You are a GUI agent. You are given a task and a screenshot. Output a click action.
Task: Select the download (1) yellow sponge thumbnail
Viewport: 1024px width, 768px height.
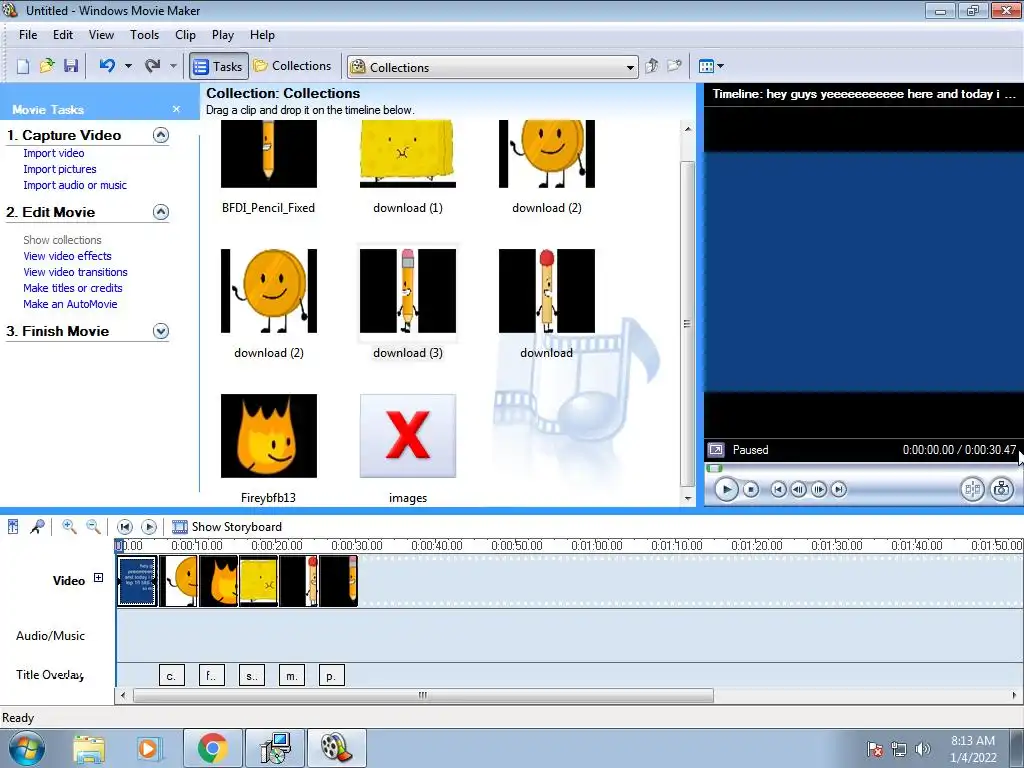click(x=408, y=154)
